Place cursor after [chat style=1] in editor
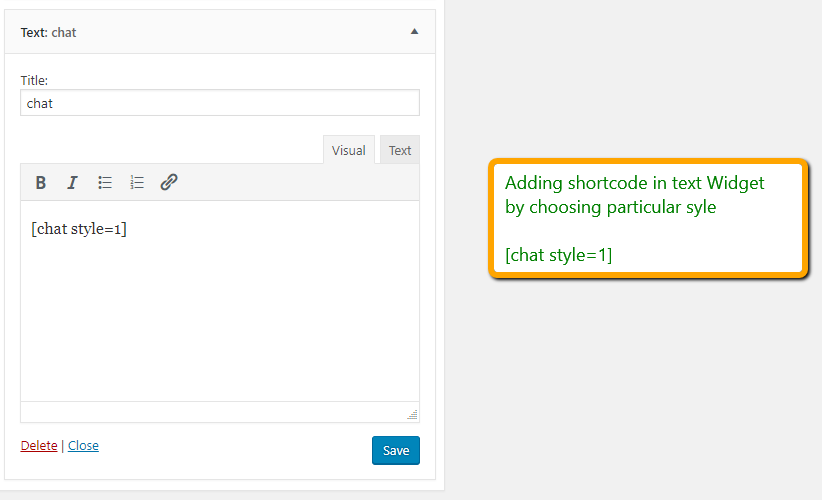 click(128, 229)
